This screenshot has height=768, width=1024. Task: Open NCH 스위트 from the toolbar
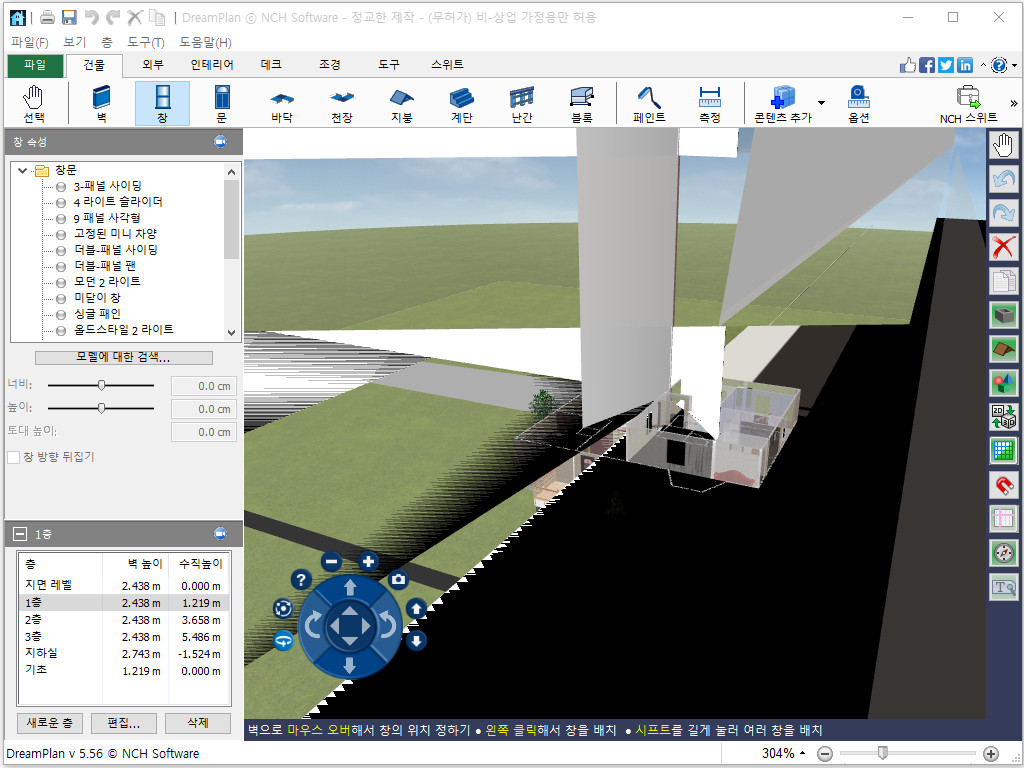[x=968, y=104]
